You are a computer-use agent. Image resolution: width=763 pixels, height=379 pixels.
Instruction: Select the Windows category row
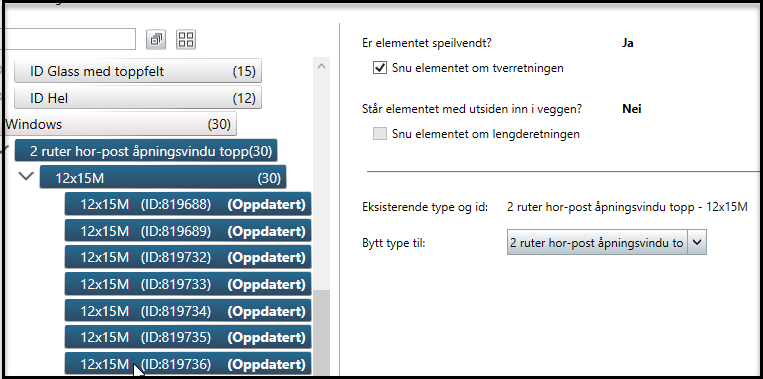[x=119, y=124]
